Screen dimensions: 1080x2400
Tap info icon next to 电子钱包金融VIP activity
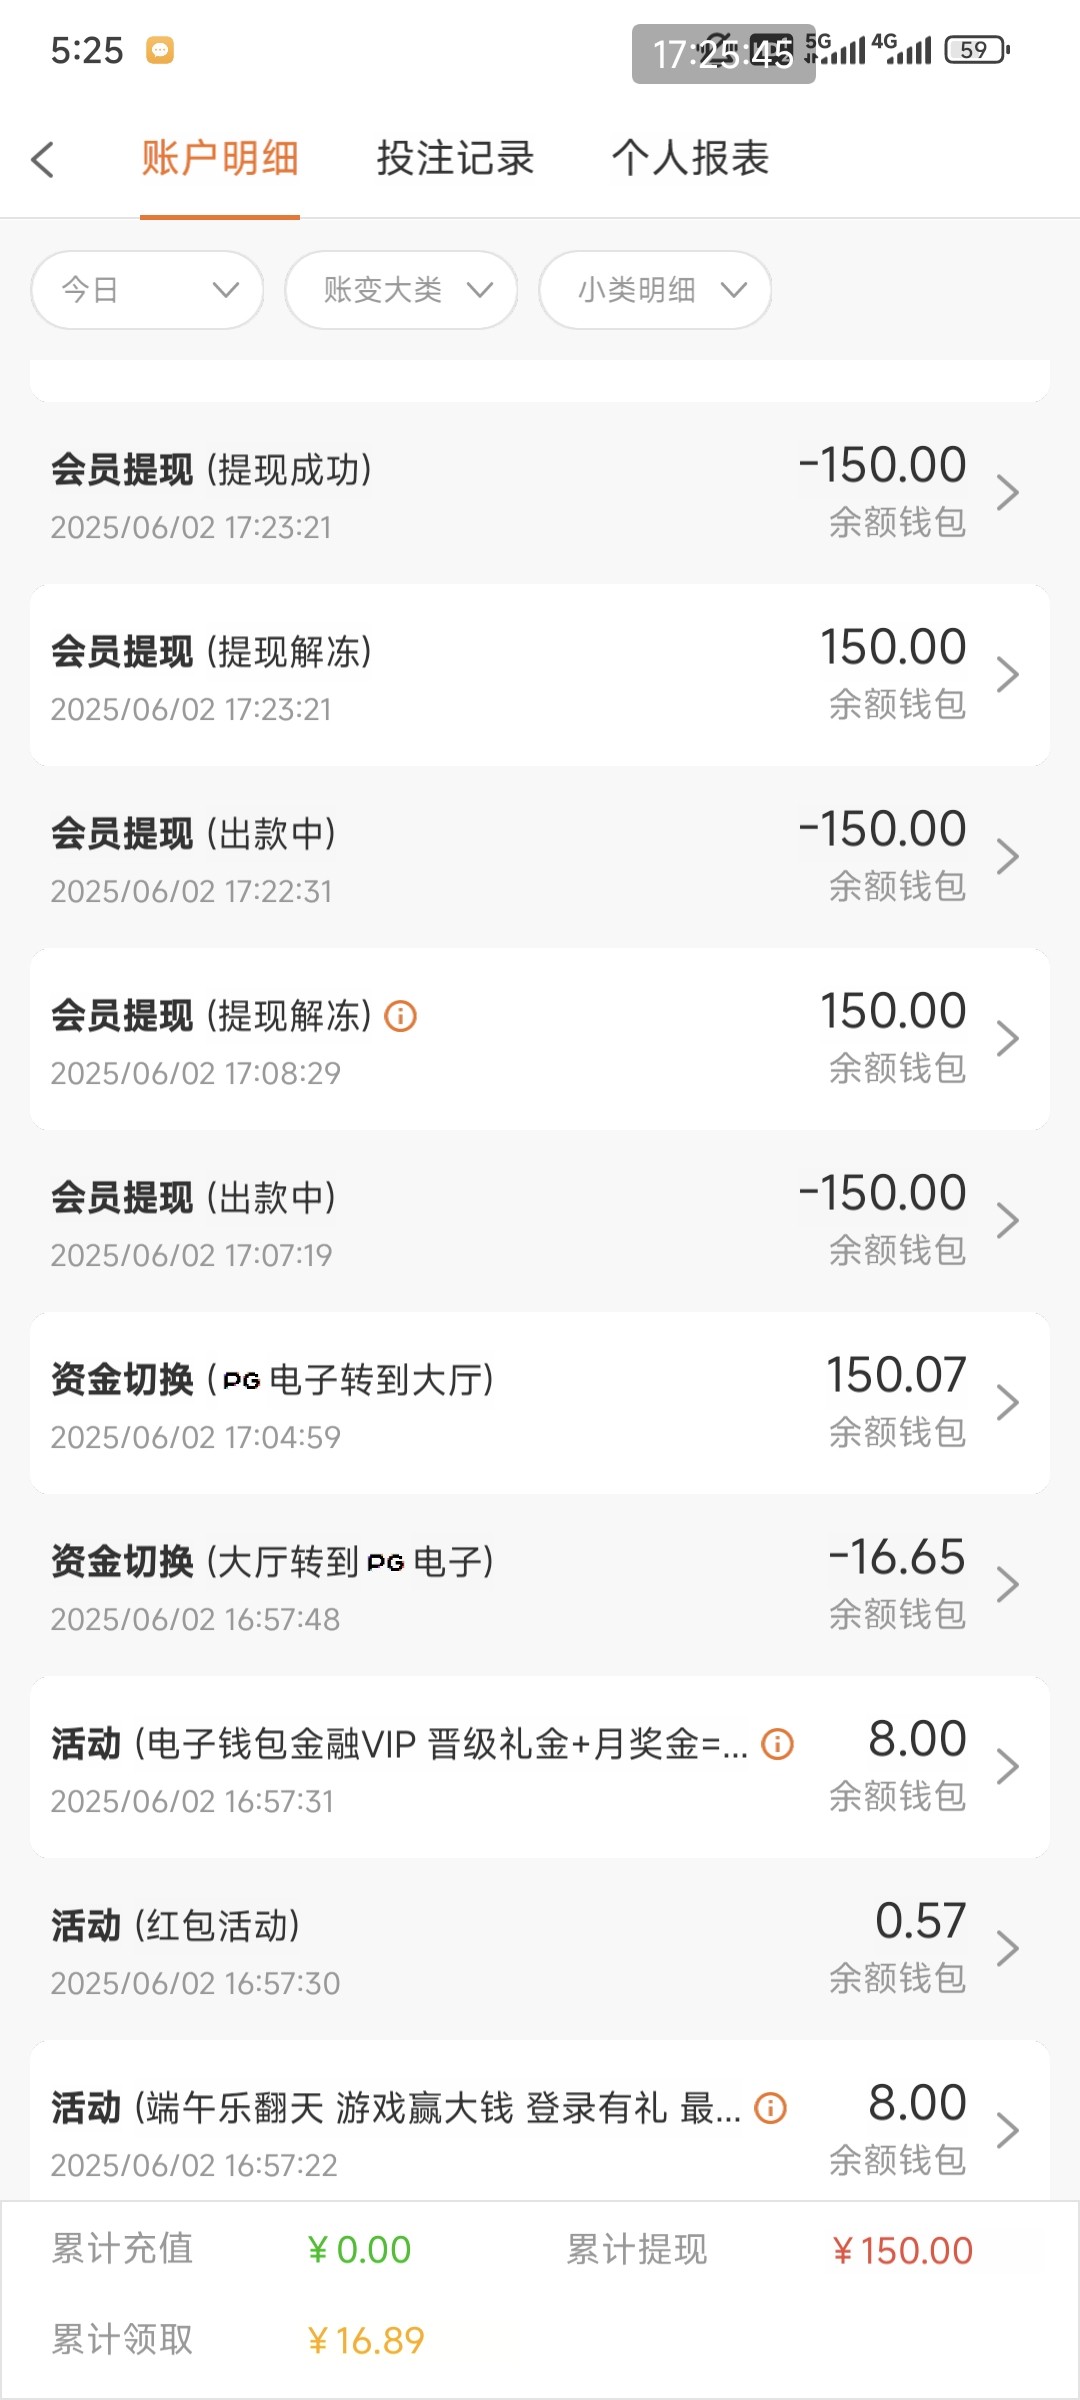coord(777,1744)
